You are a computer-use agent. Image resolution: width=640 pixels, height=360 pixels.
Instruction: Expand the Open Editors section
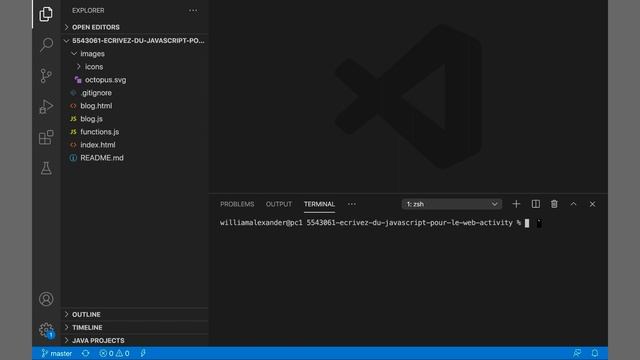[x=135, y=27]
